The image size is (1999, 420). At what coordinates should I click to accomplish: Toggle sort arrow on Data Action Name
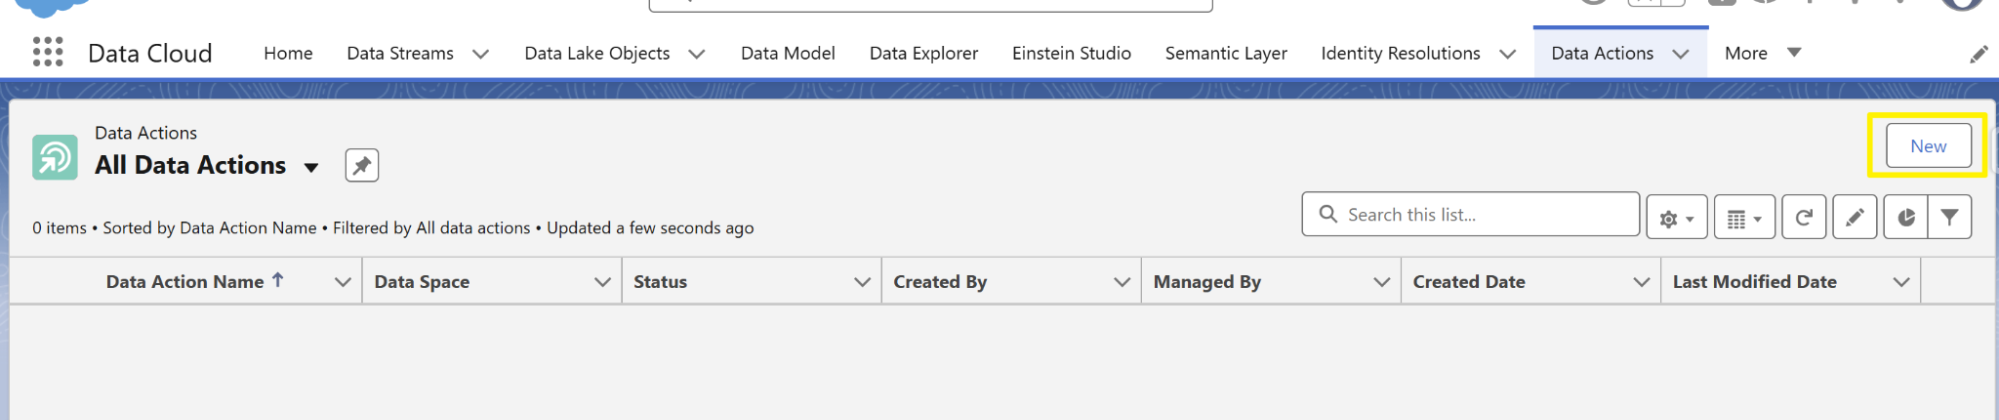pyautogui.click(x=278, y=281)
